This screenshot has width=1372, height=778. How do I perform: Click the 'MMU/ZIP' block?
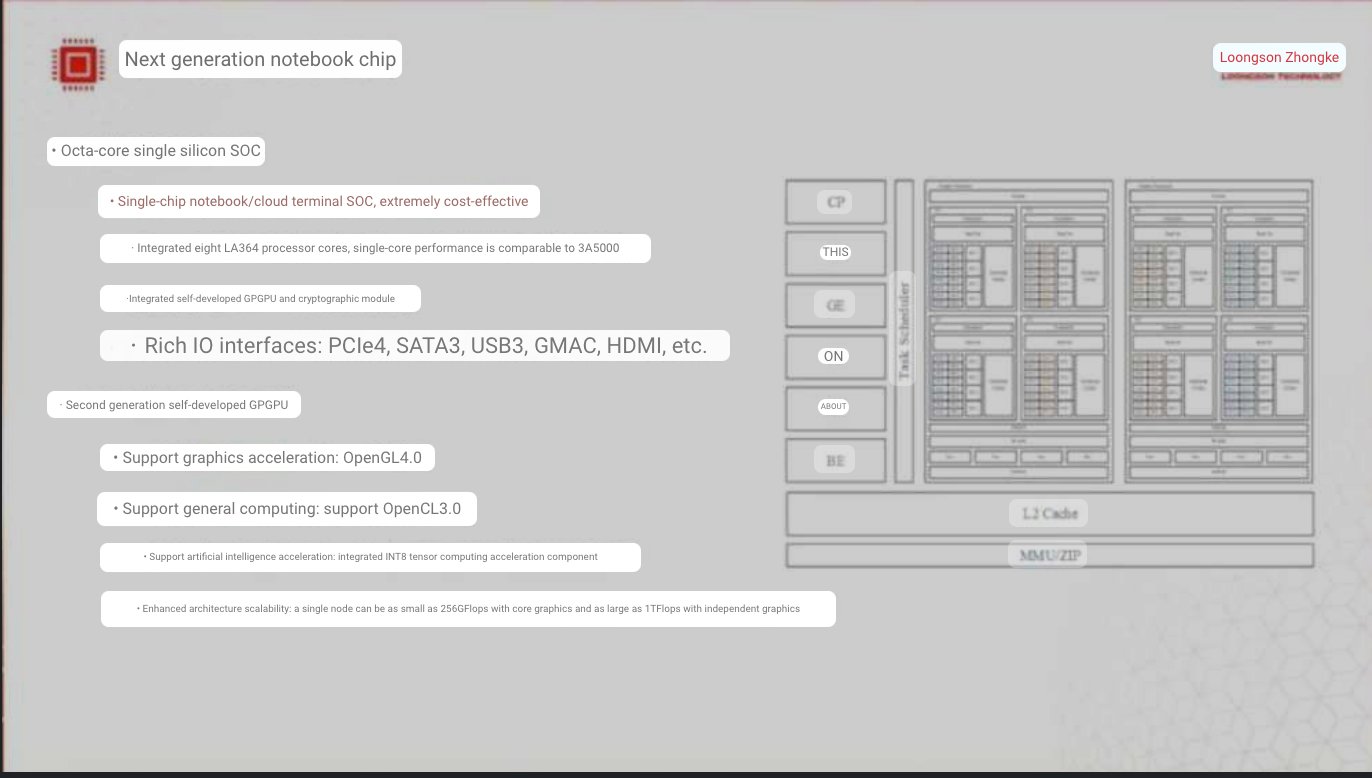click(x=1049, y=555)
